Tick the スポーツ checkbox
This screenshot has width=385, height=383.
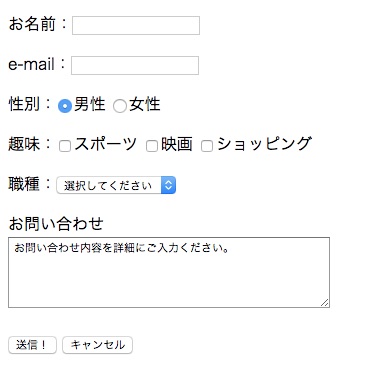[65, 146]
